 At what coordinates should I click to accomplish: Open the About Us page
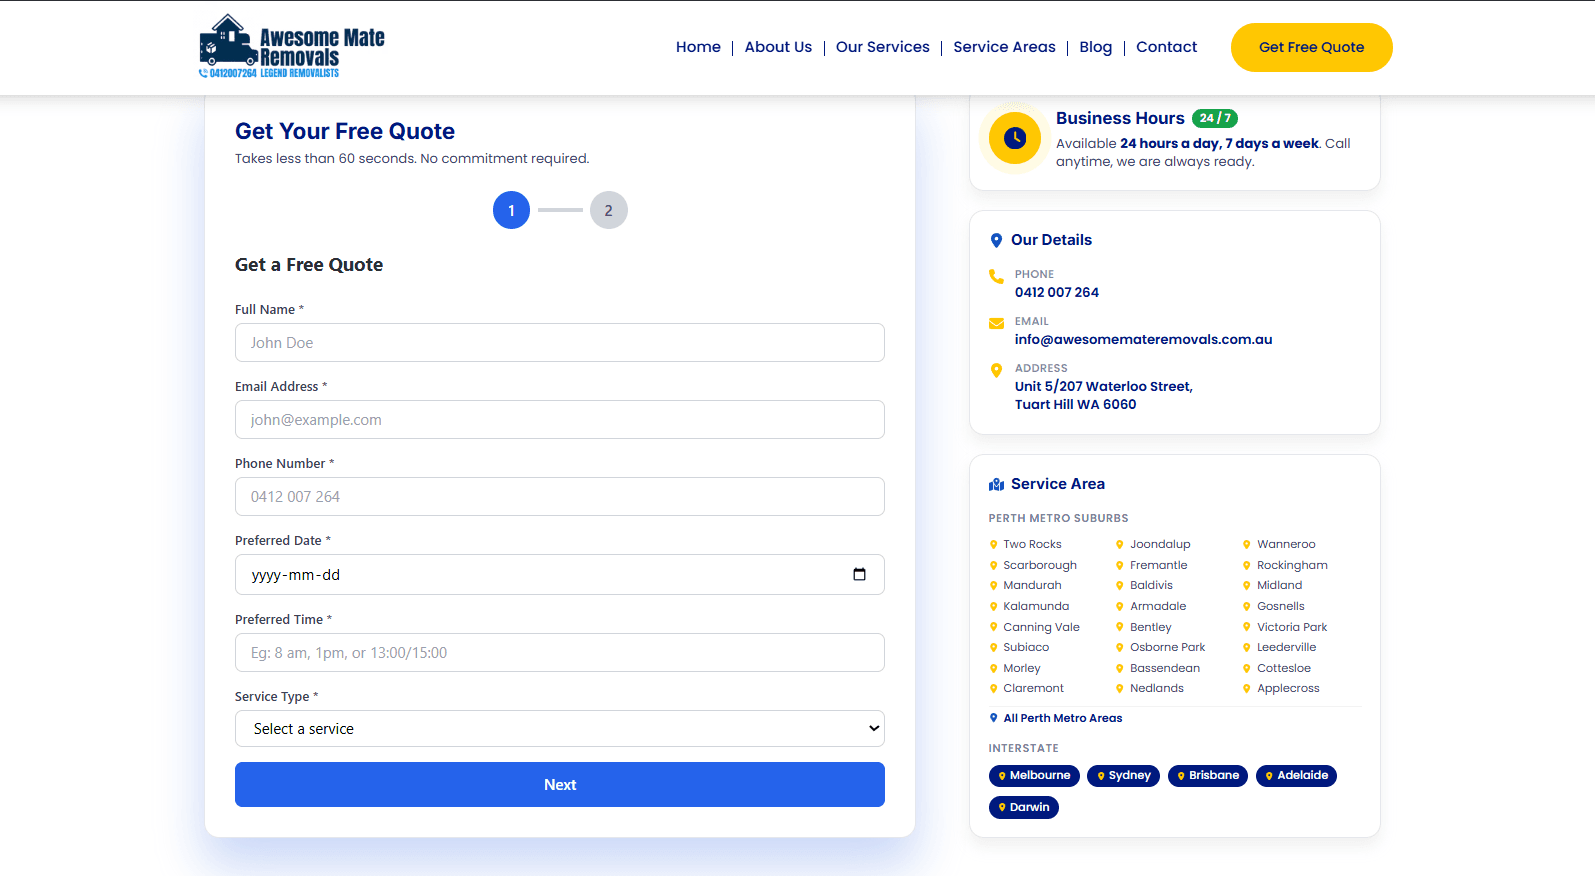(778, 47)
